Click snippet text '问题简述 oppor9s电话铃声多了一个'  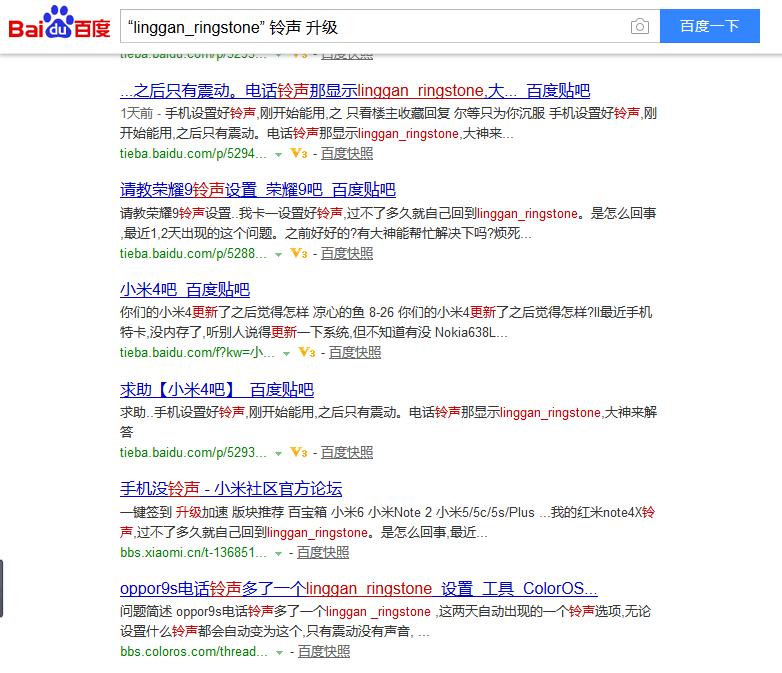click(222, 611)
